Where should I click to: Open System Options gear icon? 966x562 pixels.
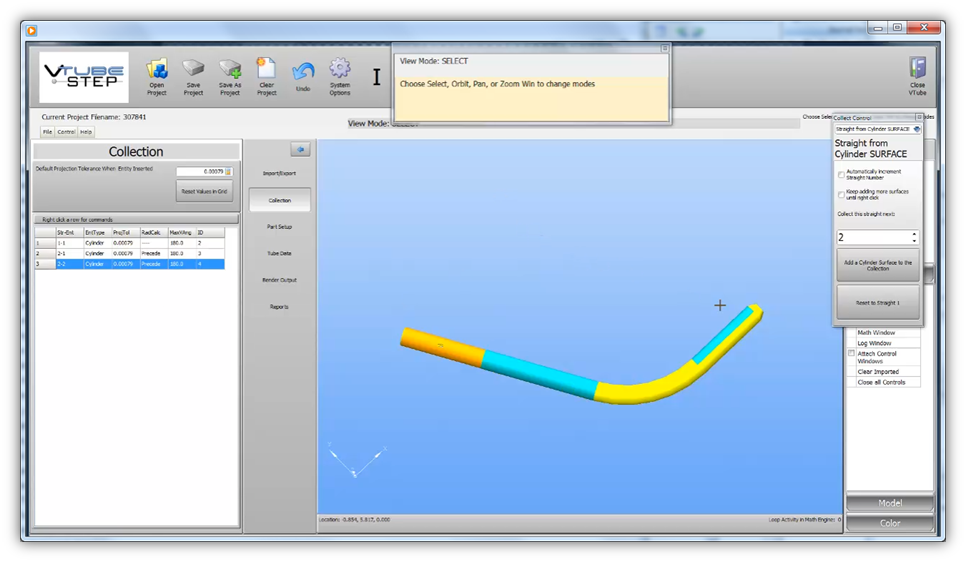point(340,70)
